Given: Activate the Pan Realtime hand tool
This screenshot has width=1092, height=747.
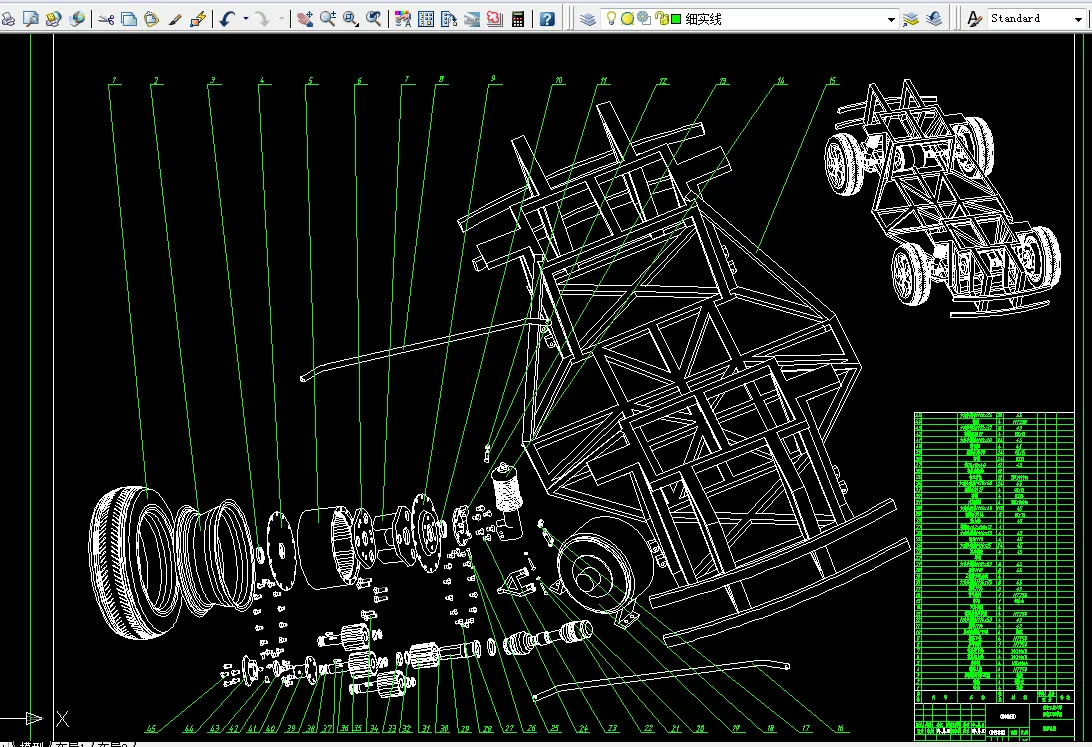Looking at the screenshot, I should click(x=305, y=19).
